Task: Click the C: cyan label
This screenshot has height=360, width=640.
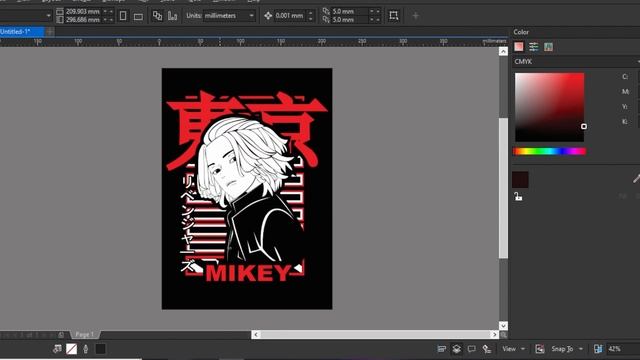Action: pyautogui.click(x=625, y=77)
